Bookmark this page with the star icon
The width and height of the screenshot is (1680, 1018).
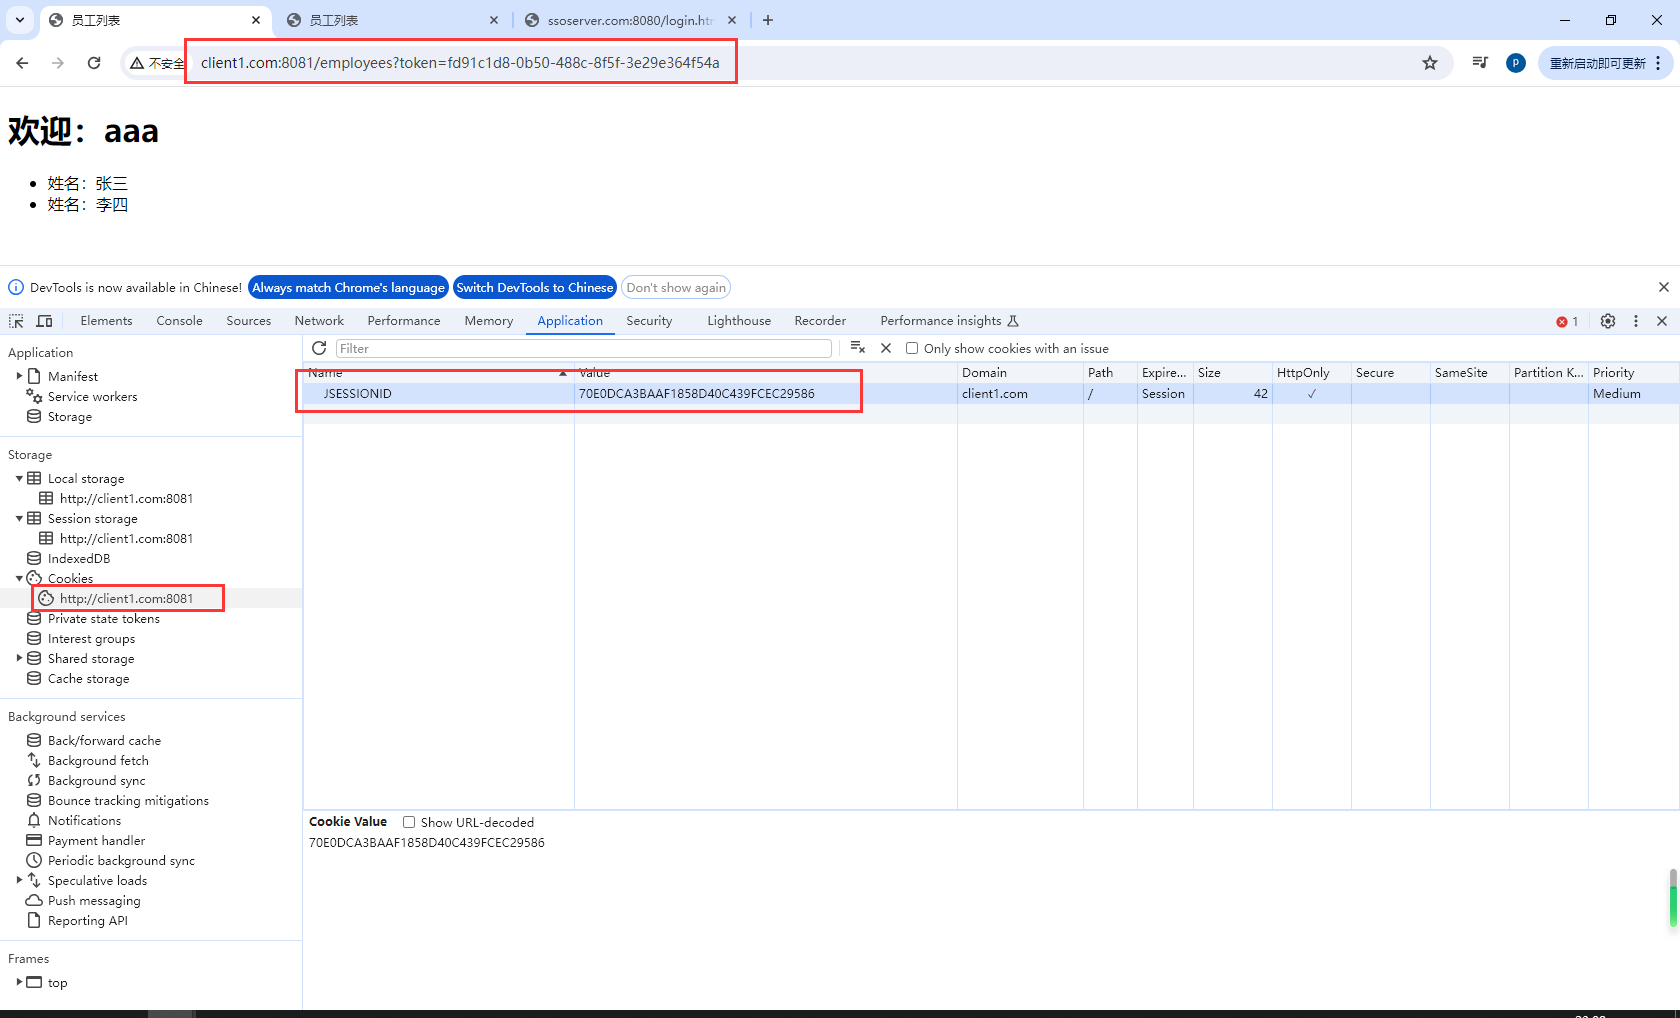point(1430,63)
